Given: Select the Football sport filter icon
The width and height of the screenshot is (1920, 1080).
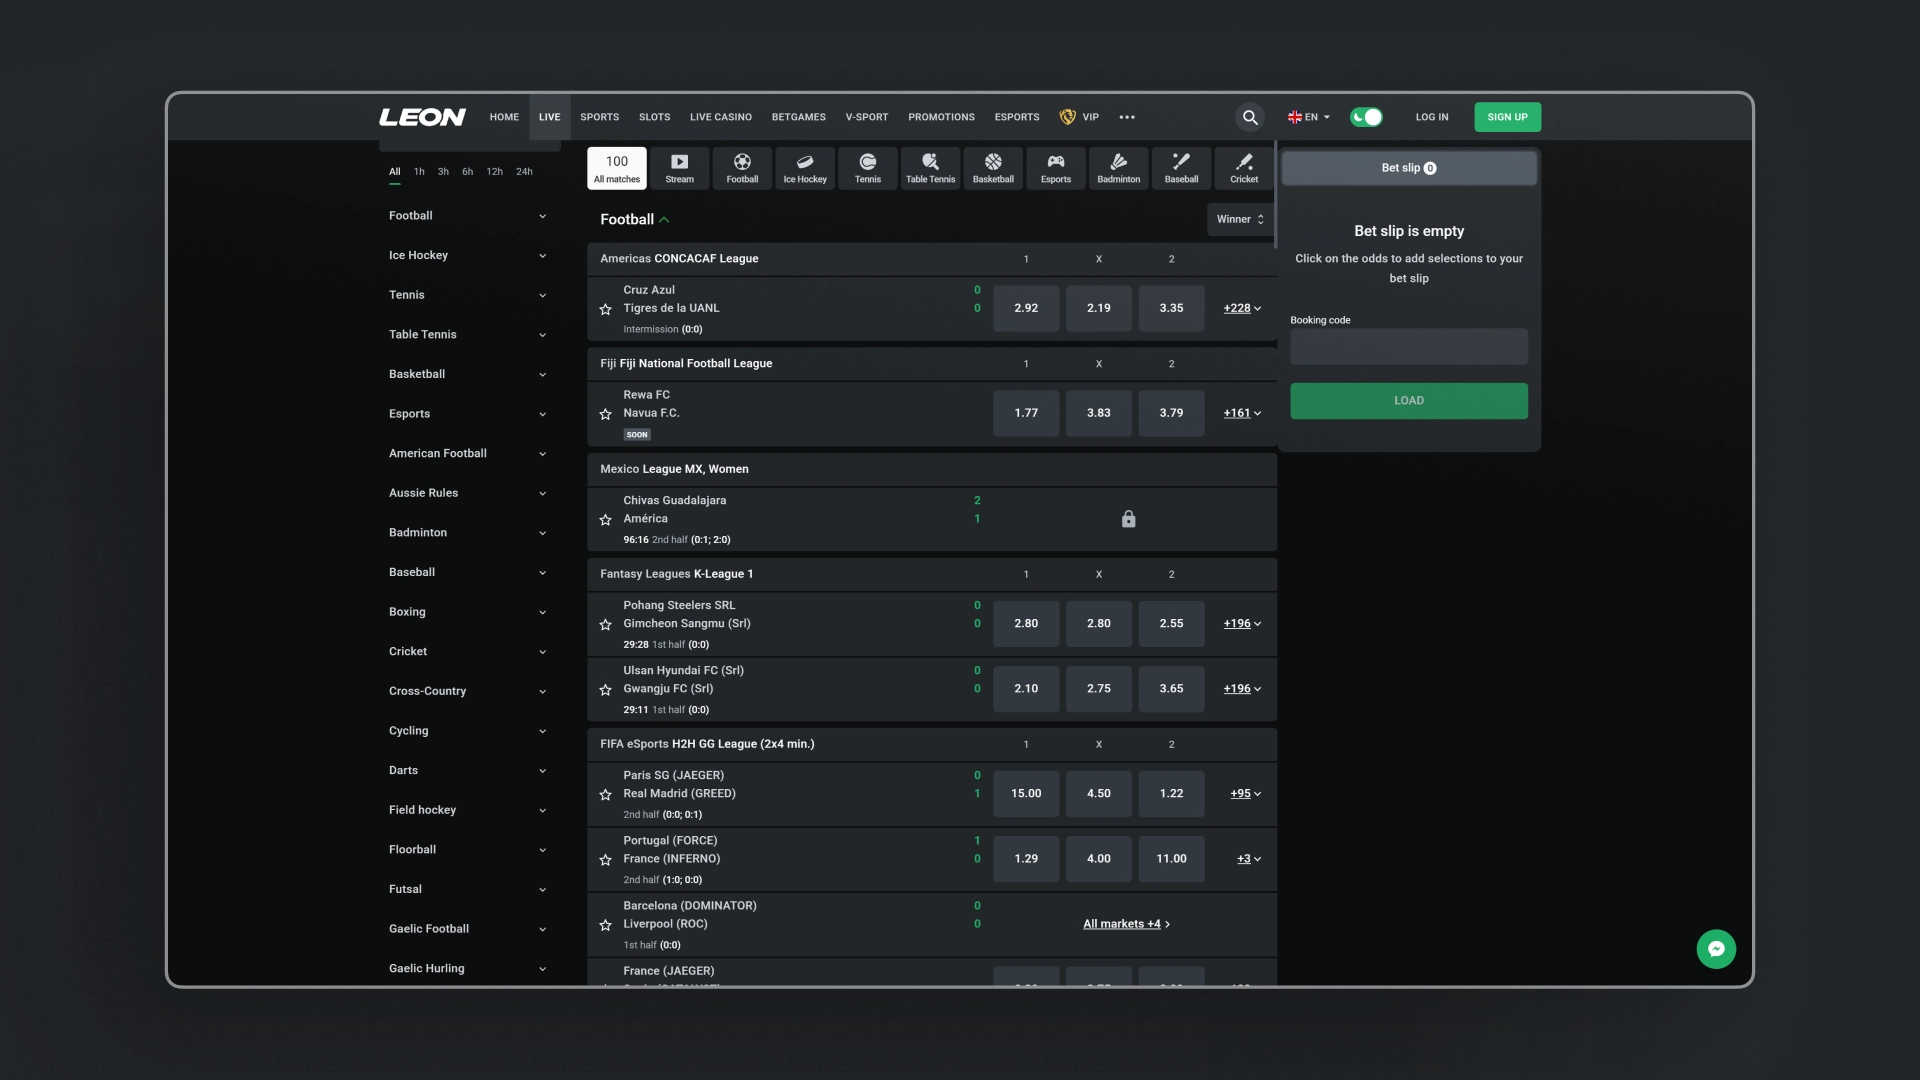Looking at the screenshot, I should coord(742,168).
